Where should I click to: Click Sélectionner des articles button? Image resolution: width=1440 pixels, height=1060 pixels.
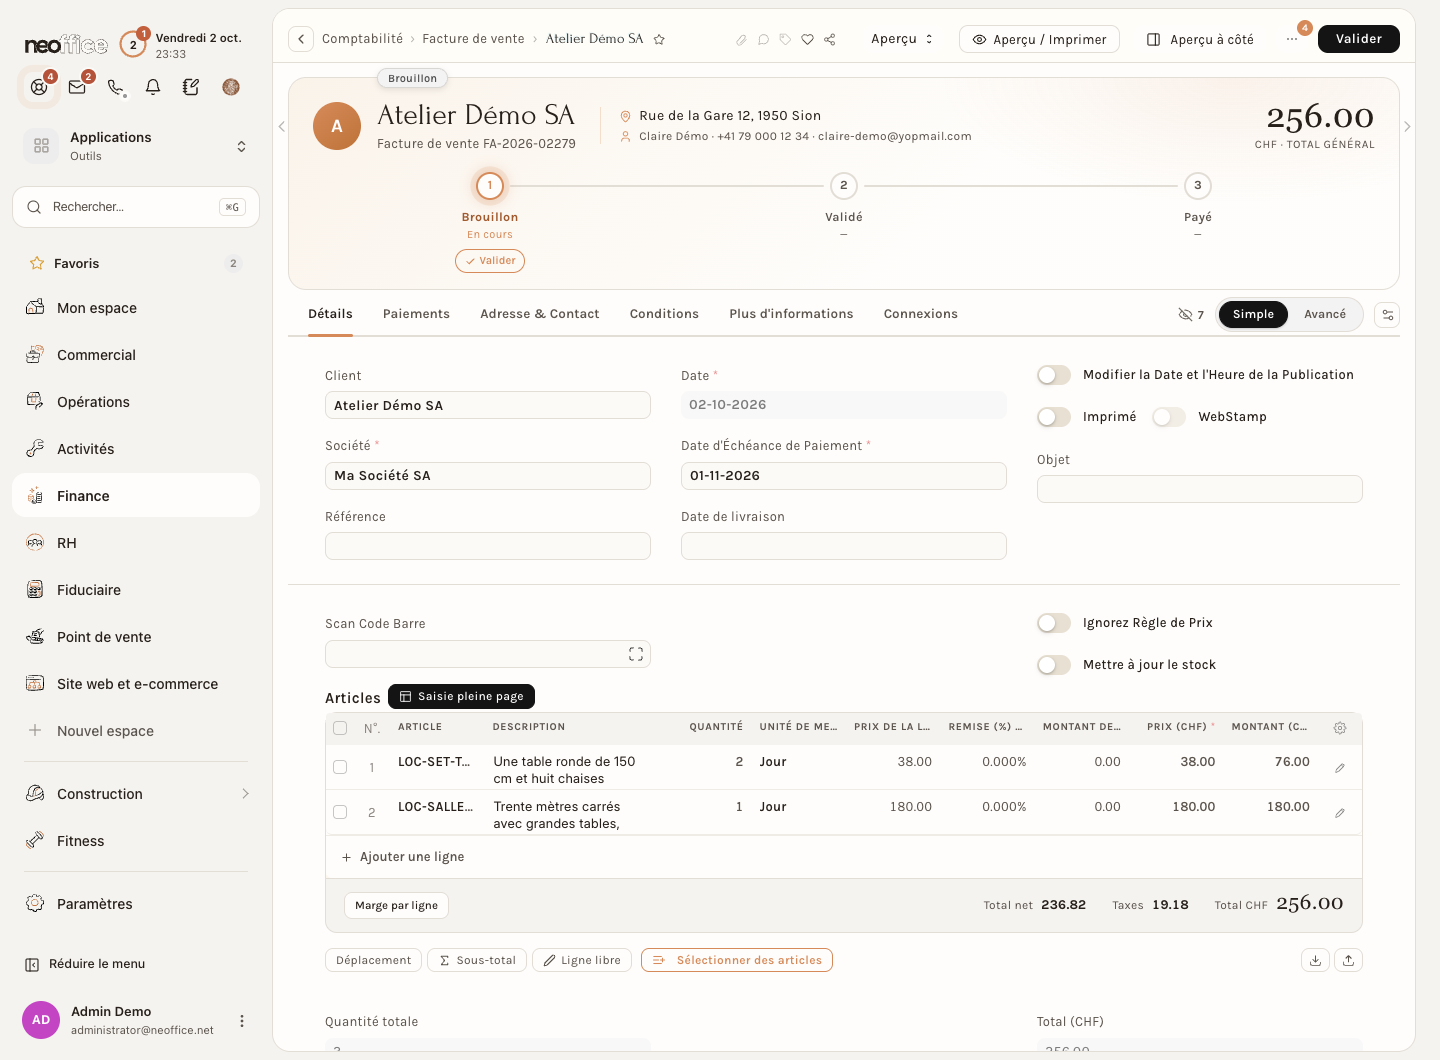737,960
